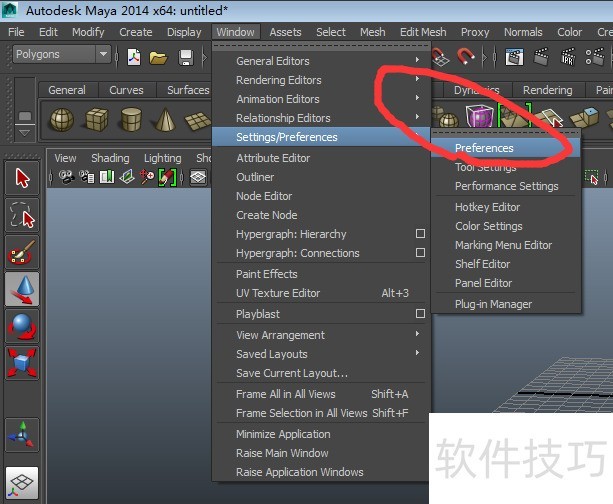Open Paint Effects window

coord(267,274)
